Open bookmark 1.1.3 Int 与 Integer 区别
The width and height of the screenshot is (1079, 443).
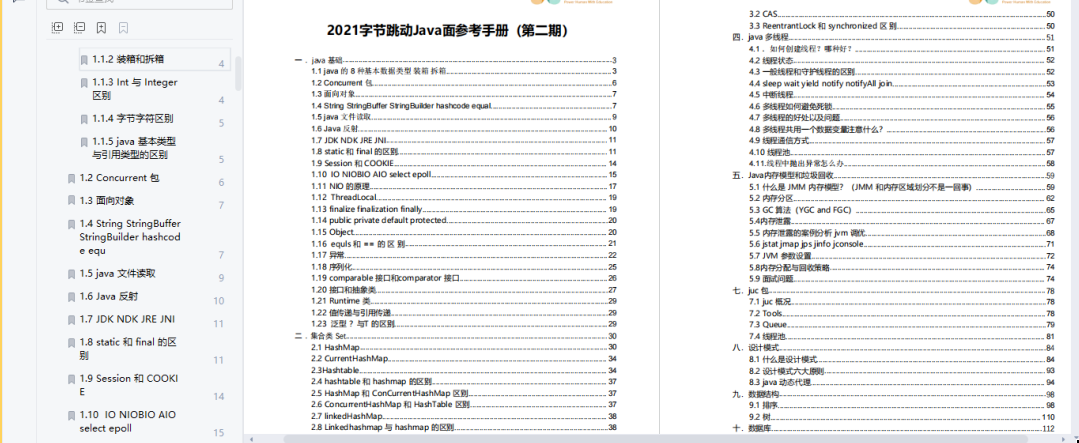(135, 89)
